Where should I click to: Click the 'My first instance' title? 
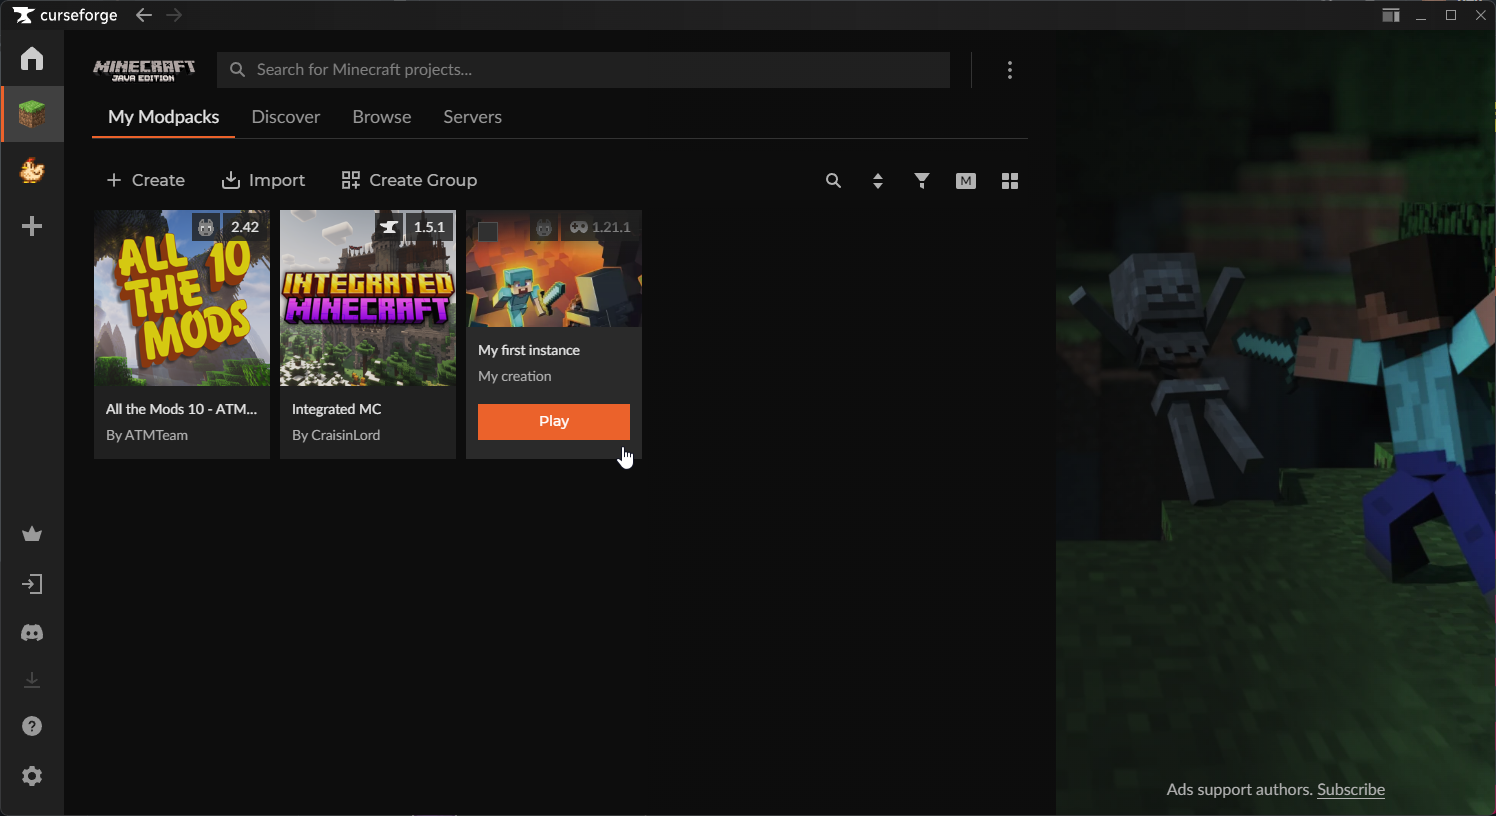[x=529, y=350]
